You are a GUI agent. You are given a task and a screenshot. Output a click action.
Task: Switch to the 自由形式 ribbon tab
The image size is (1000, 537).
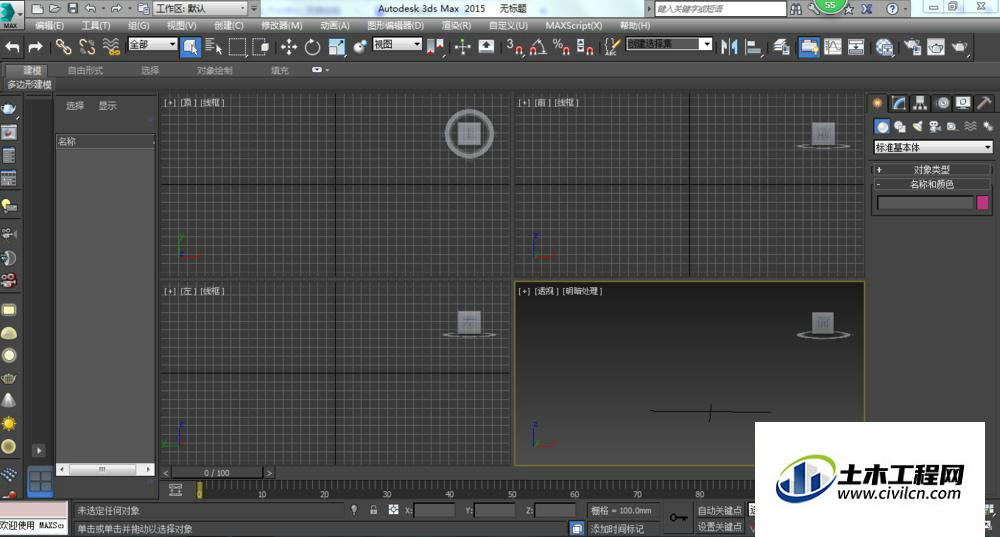click(x=85, y=70)
